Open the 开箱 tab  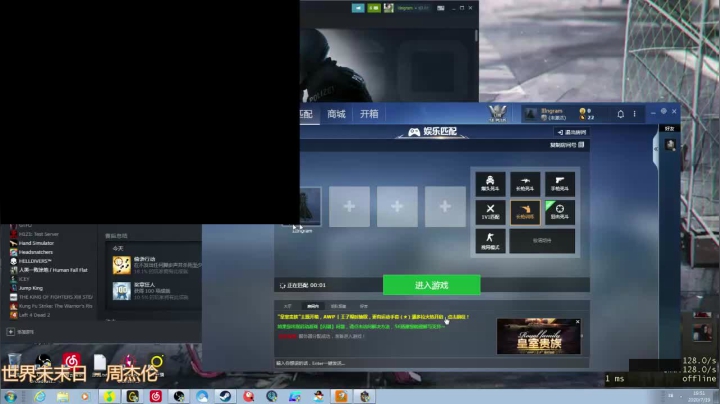[x=369, y=114]
